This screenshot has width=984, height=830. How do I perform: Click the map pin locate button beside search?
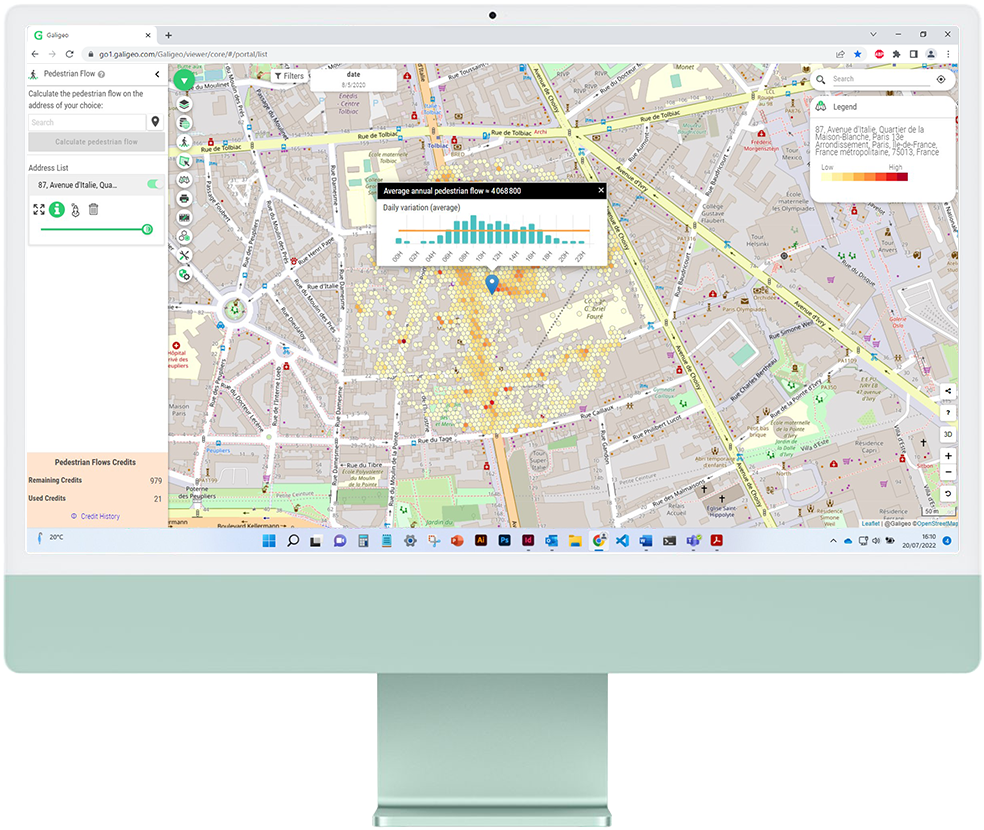click(x=155, y=122)
